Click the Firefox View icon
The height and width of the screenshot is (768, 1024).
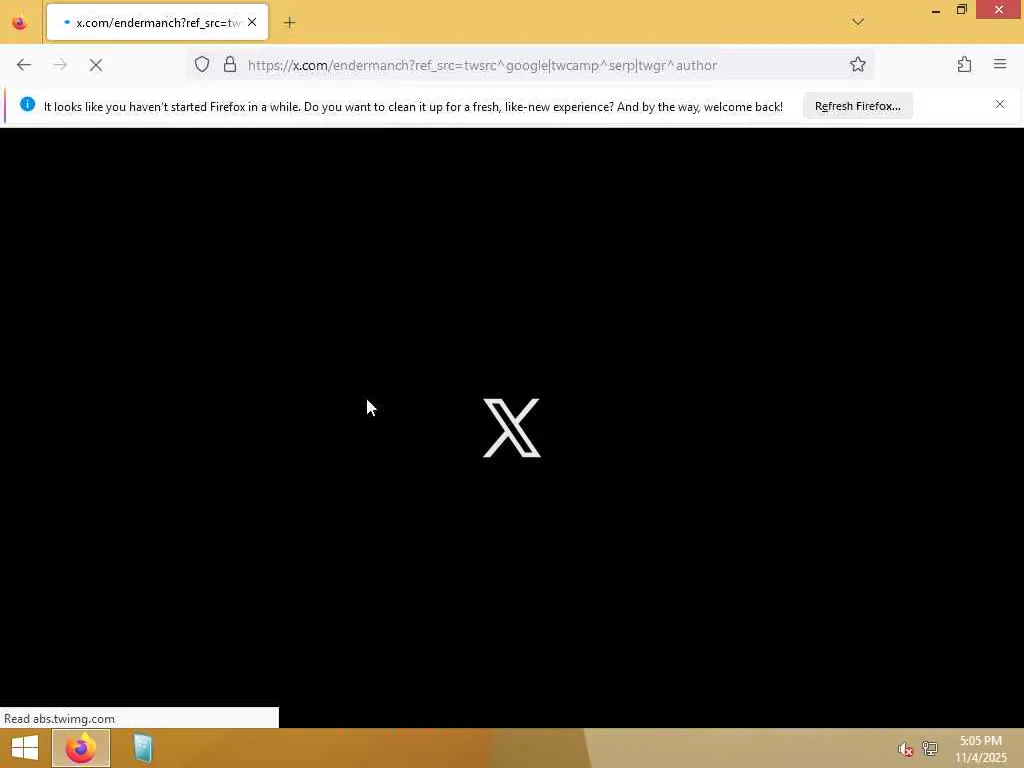point(20,23)
